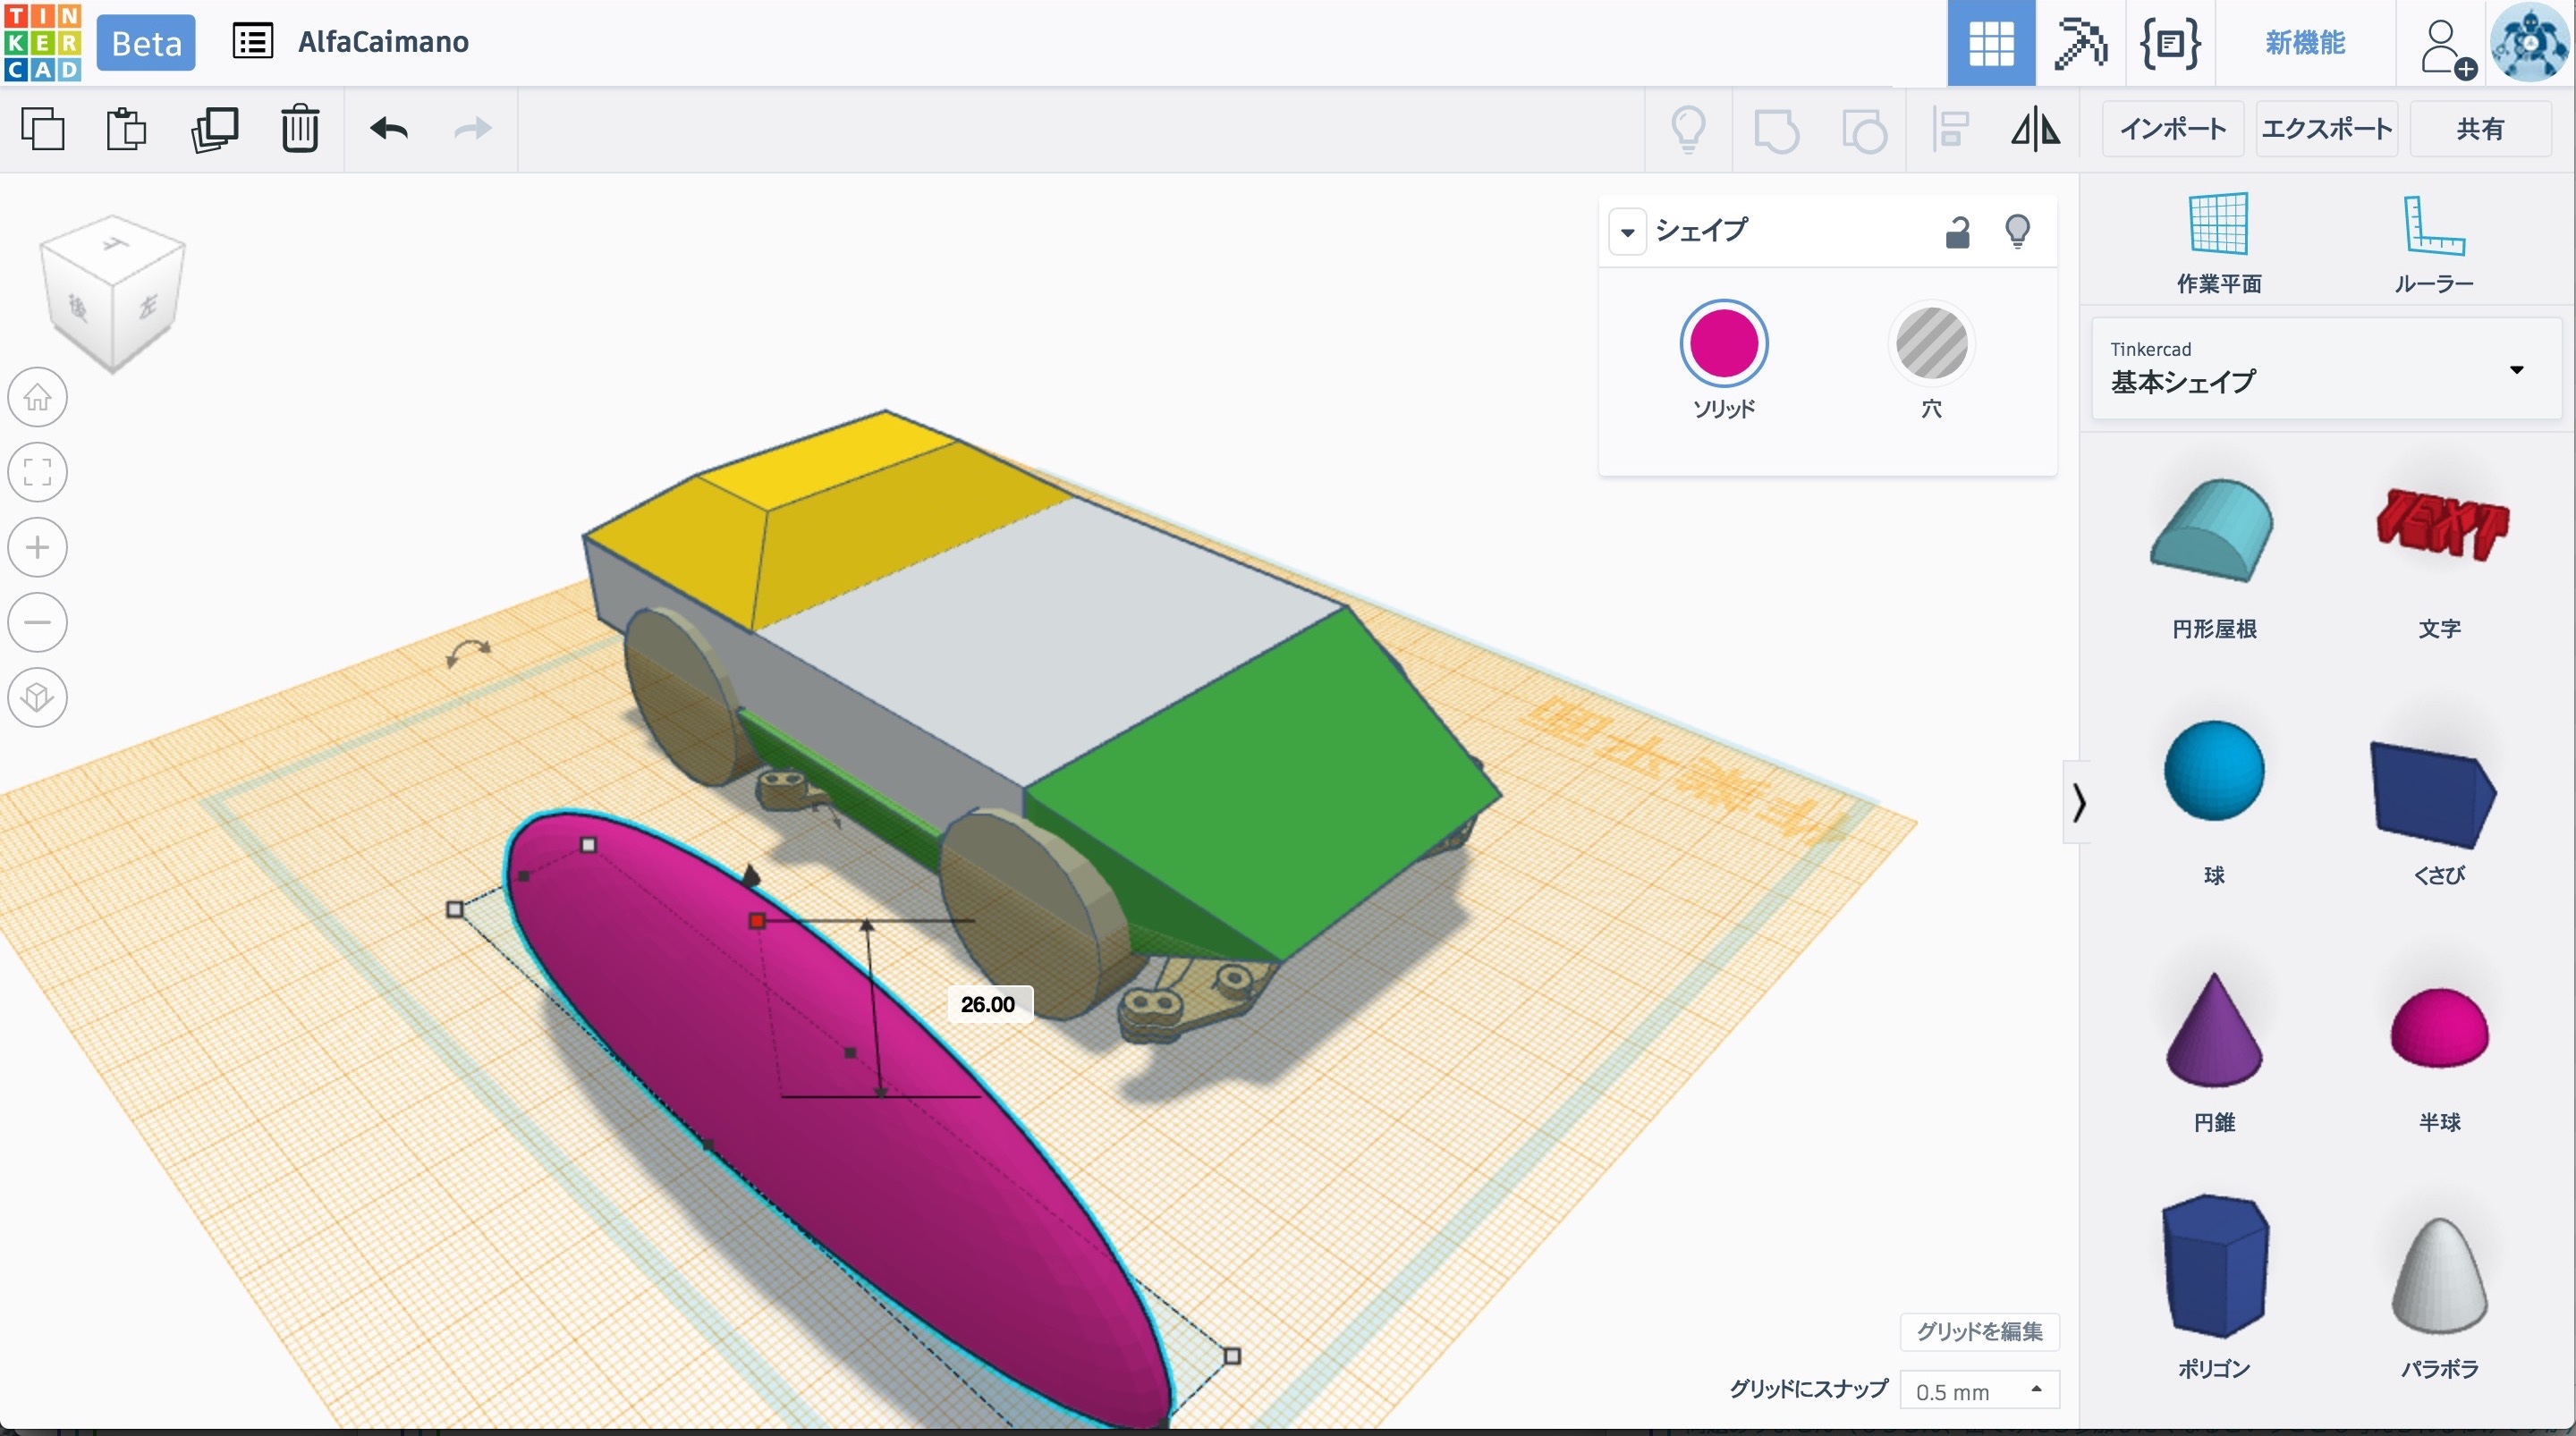
Task: Open the Codeblocks curly-brace icon
Action: 2169,43
